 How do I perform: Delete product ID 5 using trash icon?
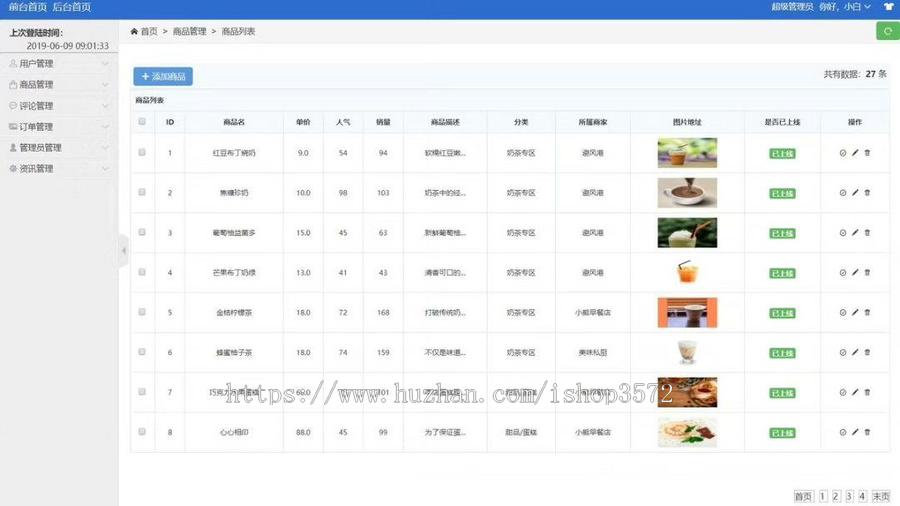tap(867, 313)
